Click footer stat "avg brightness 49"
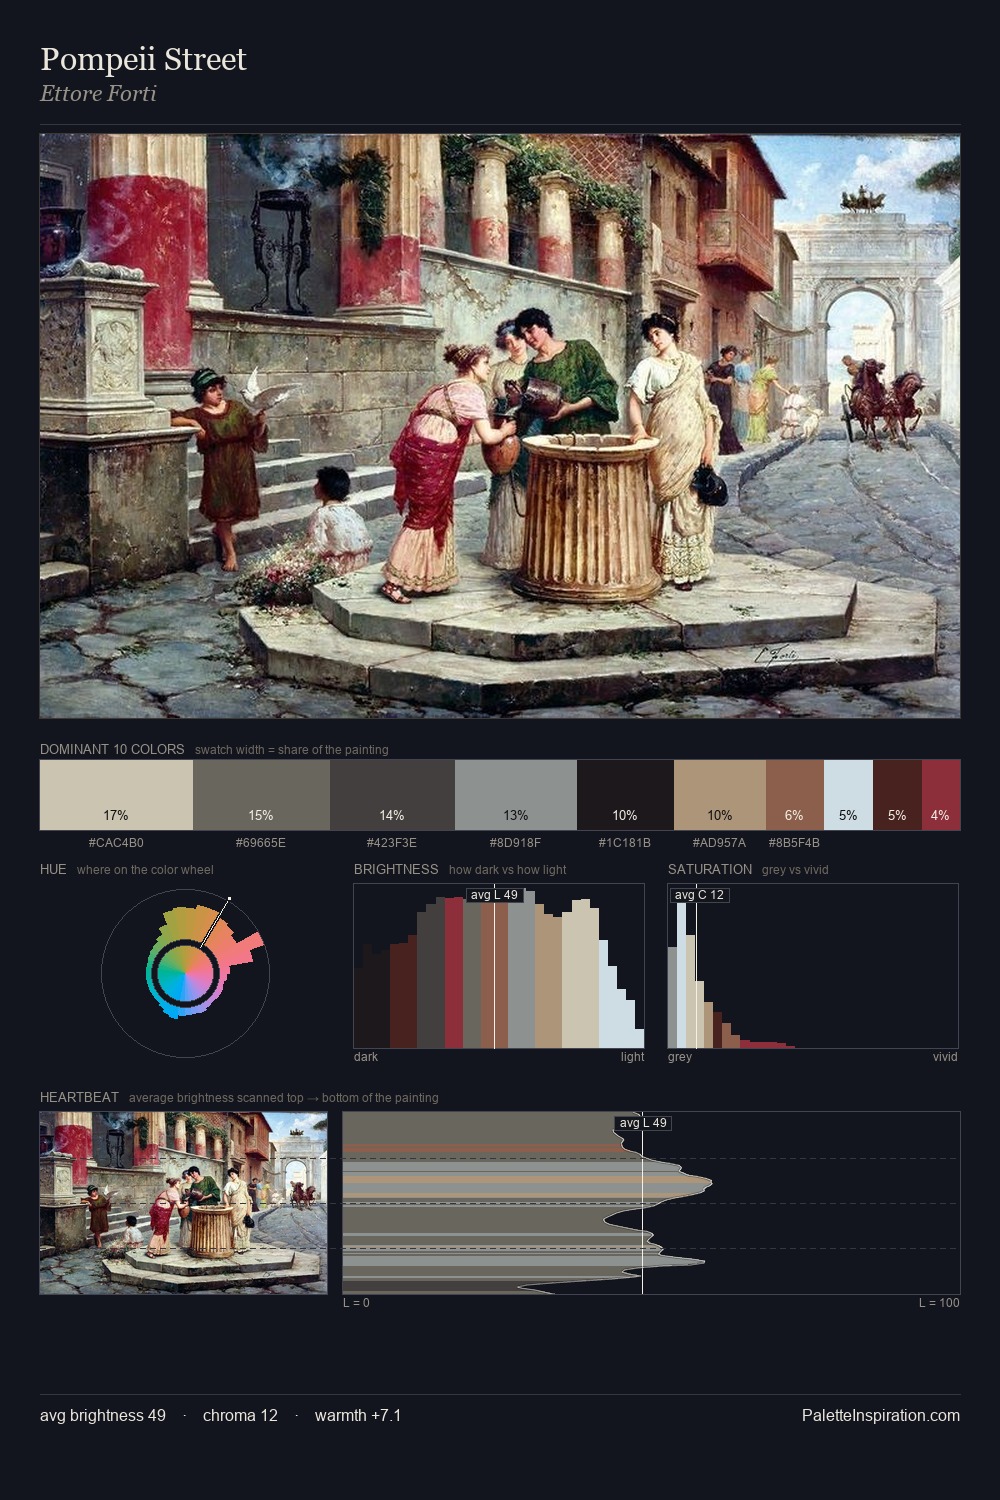1000x1500 pixels. pyautogui.click(x=103, y=1415)
